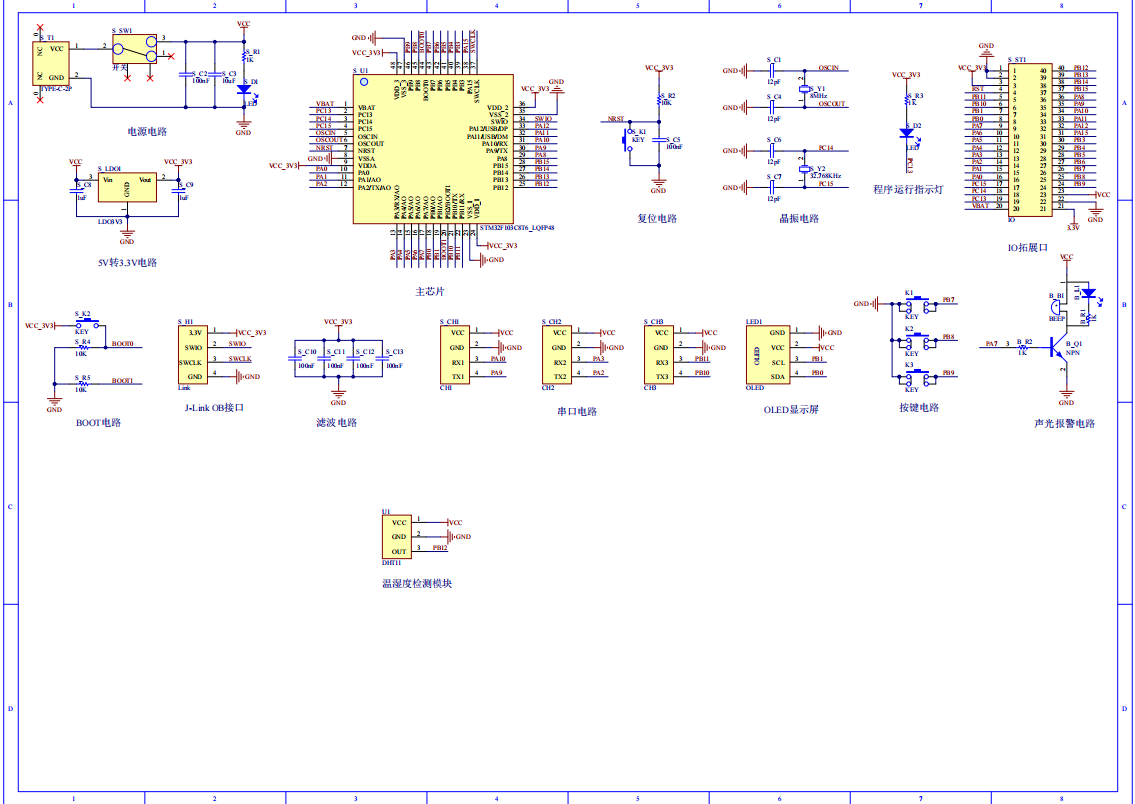
Task: Click capacitor S_C6 on the PC14 line
Action: click(773, 151)
